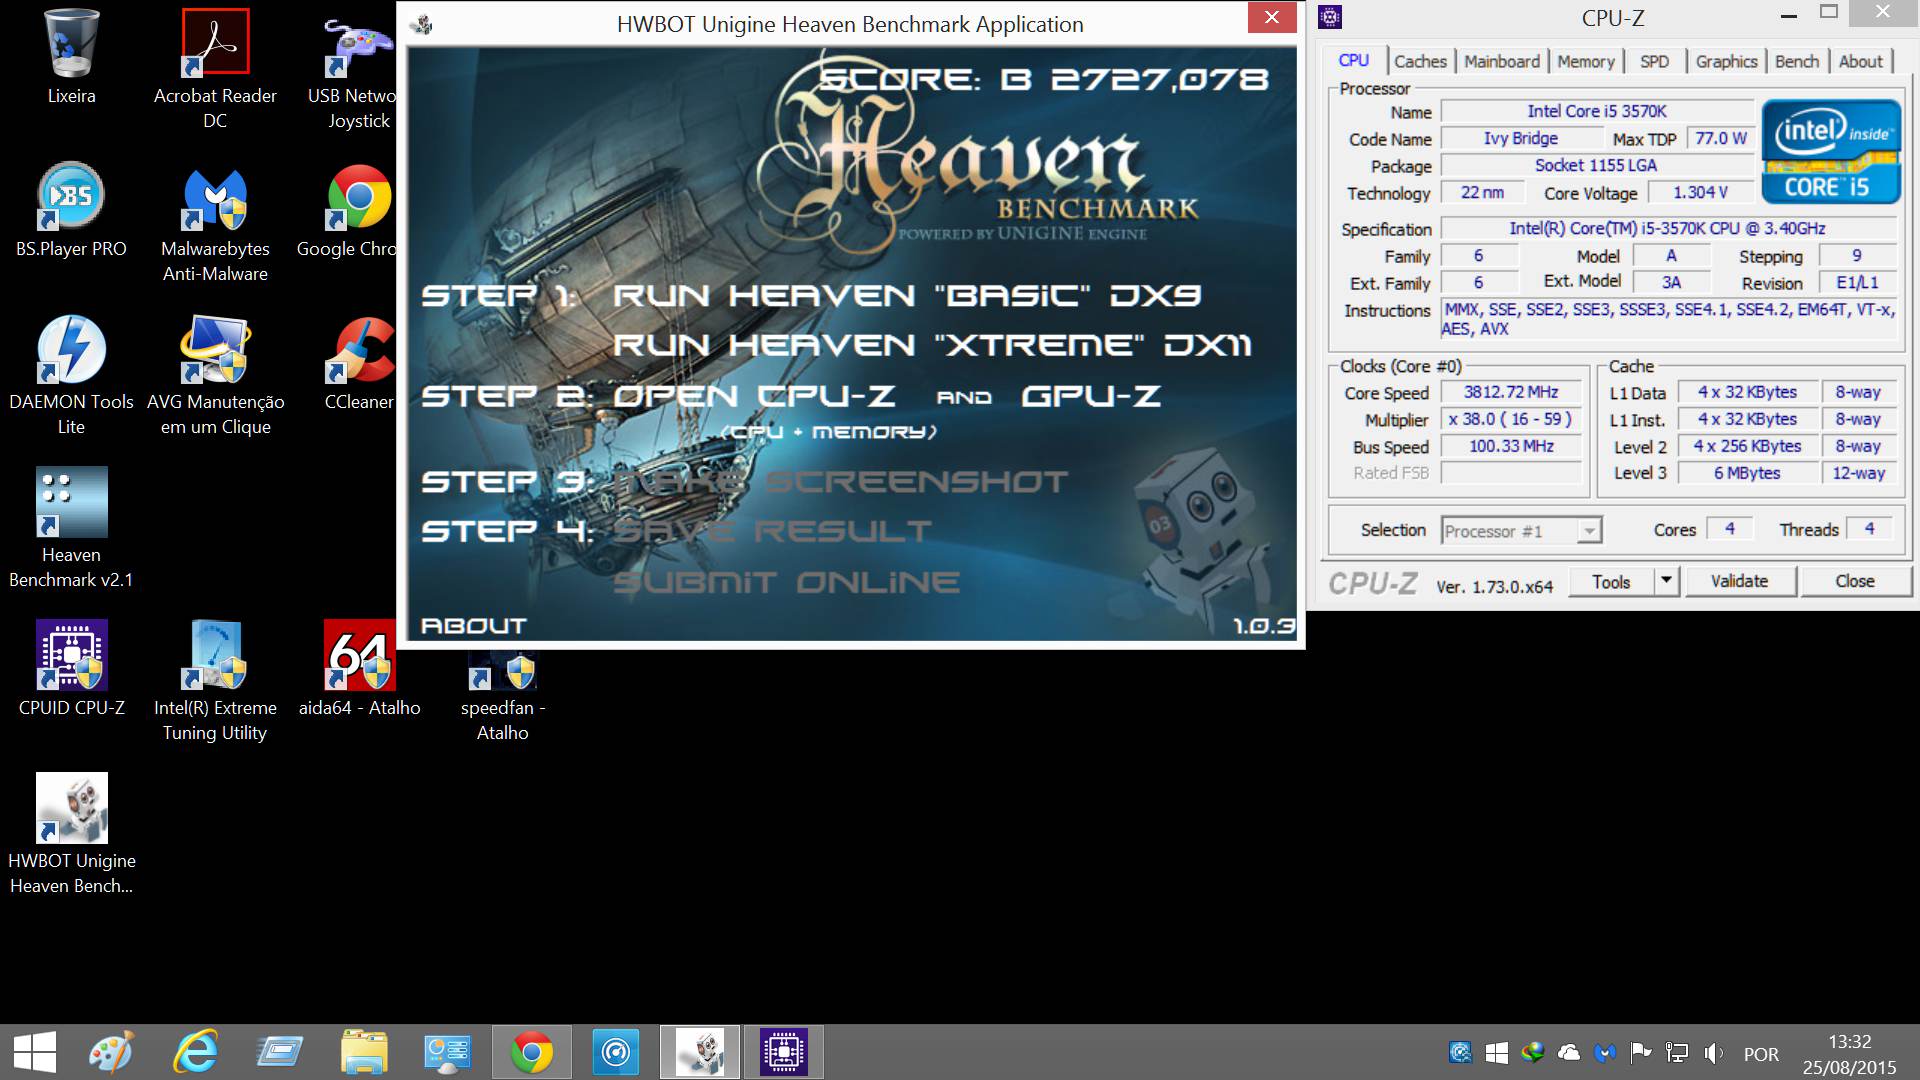The image size is (1920, 1080).
Task: Click the Level 3 cache value 6 MBytes
Action: coord(1747,473)
